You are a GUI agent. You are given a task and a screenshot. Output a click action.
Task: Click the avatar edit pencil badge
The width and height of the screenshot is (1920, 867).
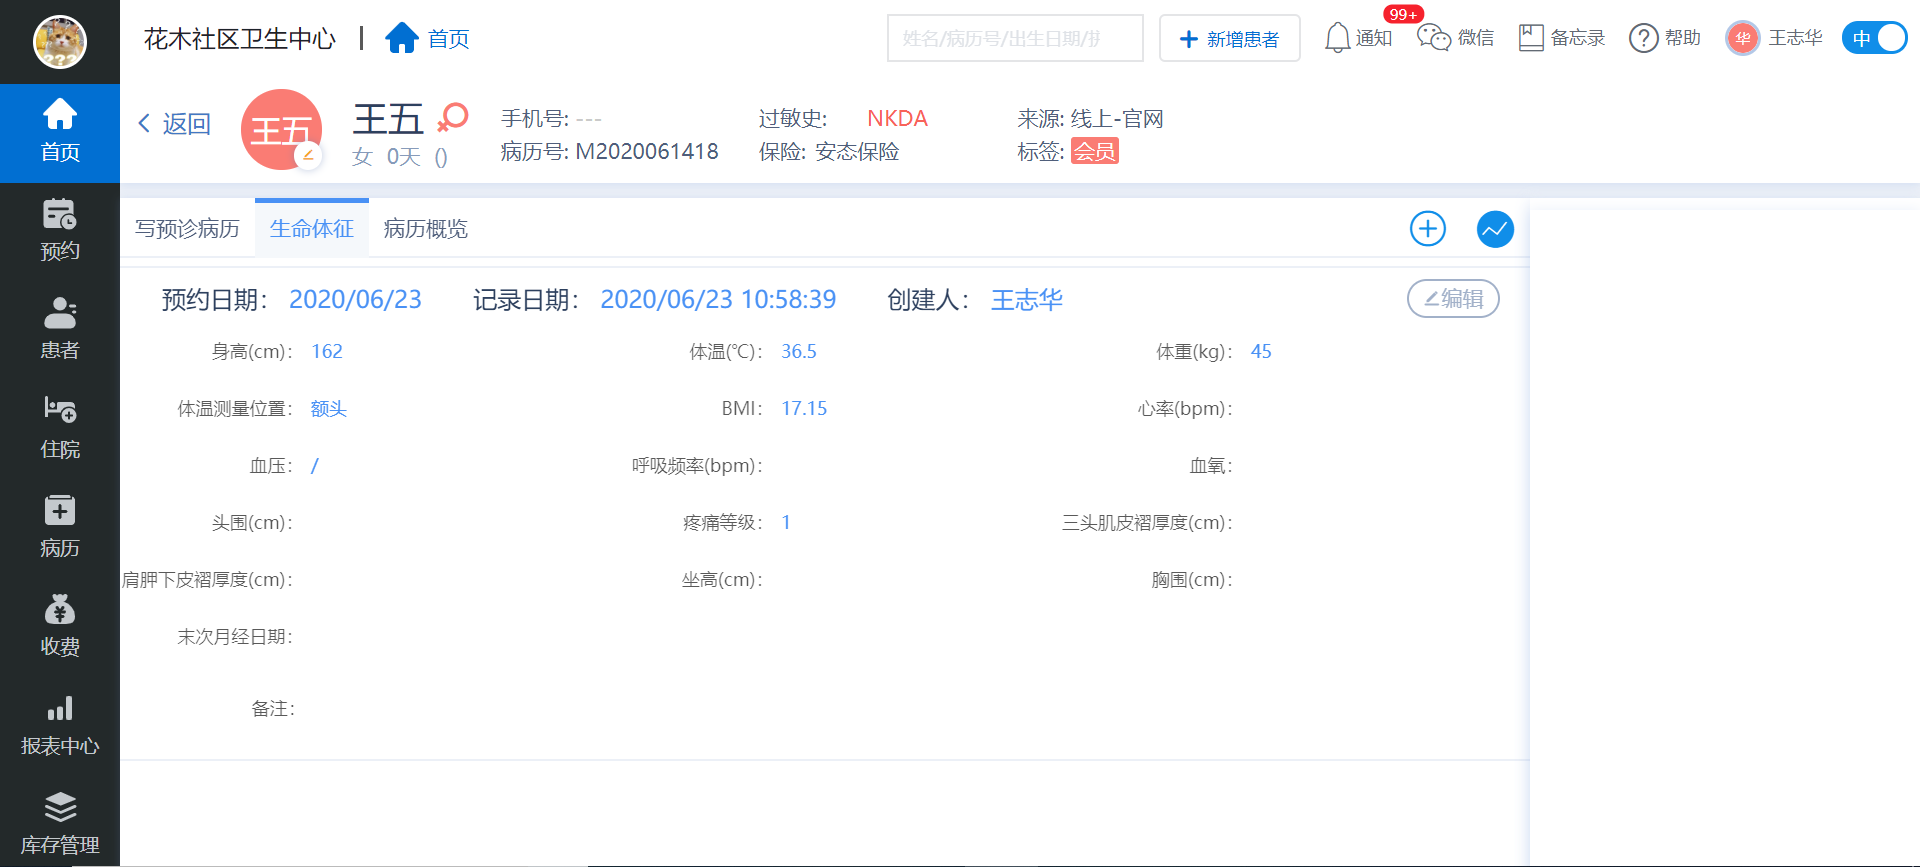point(308,156)
